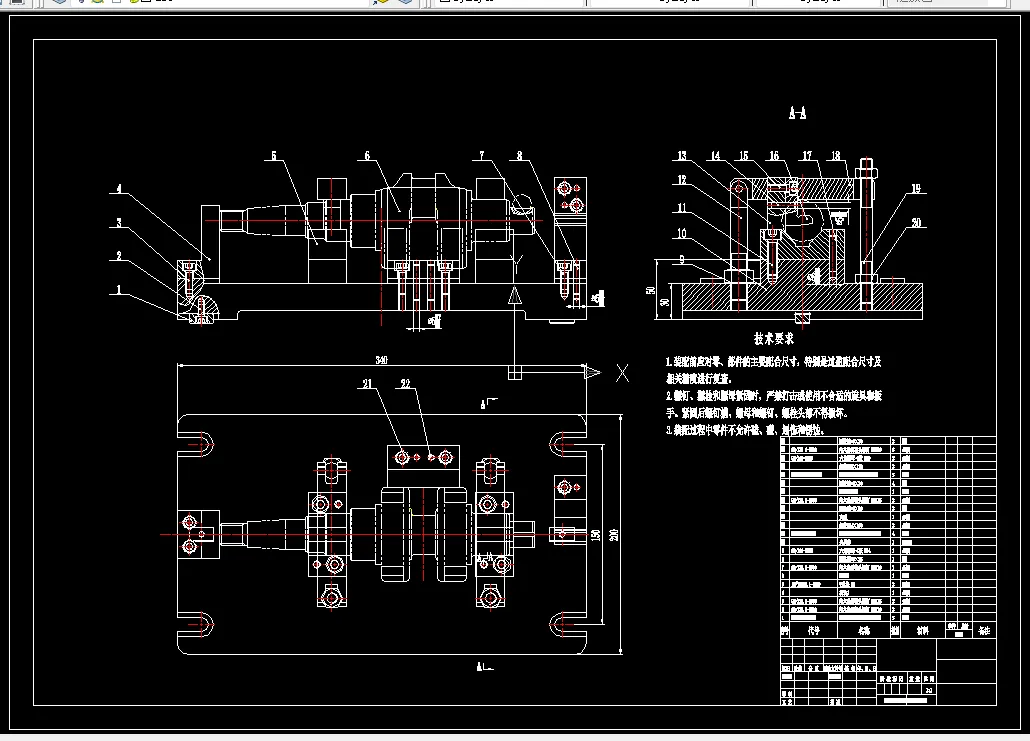
Task: Select the 代号 column header in parts list
Action: [x=813, y=631]
